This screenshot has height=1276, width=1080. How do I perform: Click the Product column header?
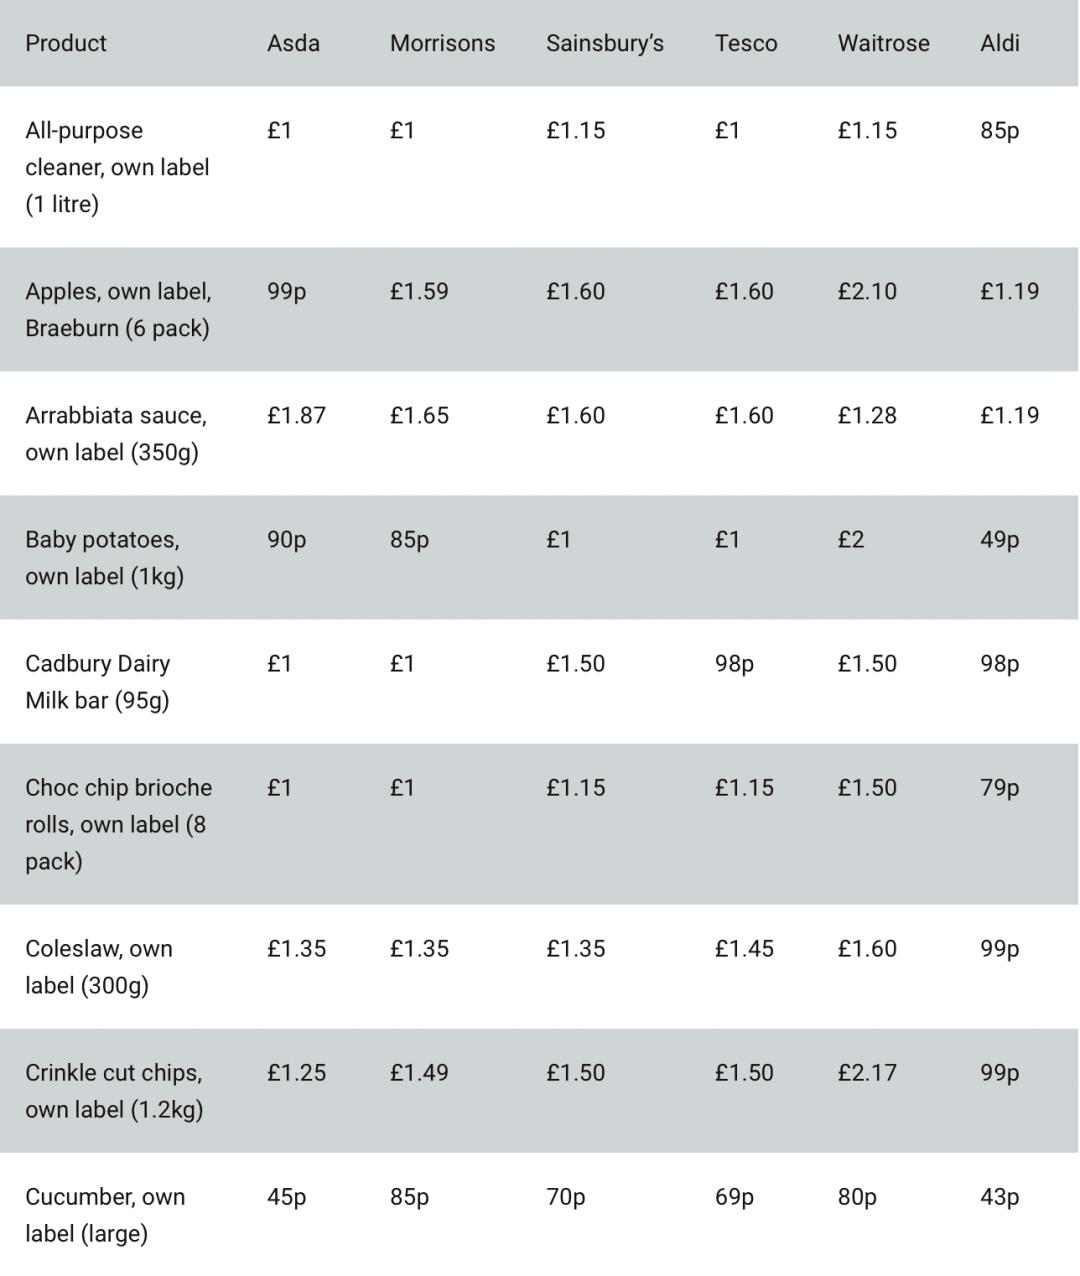[66, 43]
